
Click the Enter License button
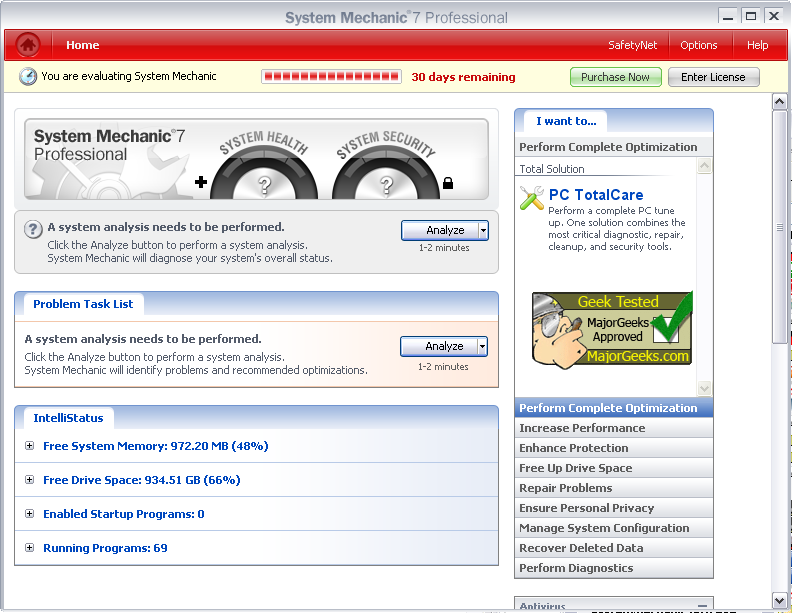713,77
